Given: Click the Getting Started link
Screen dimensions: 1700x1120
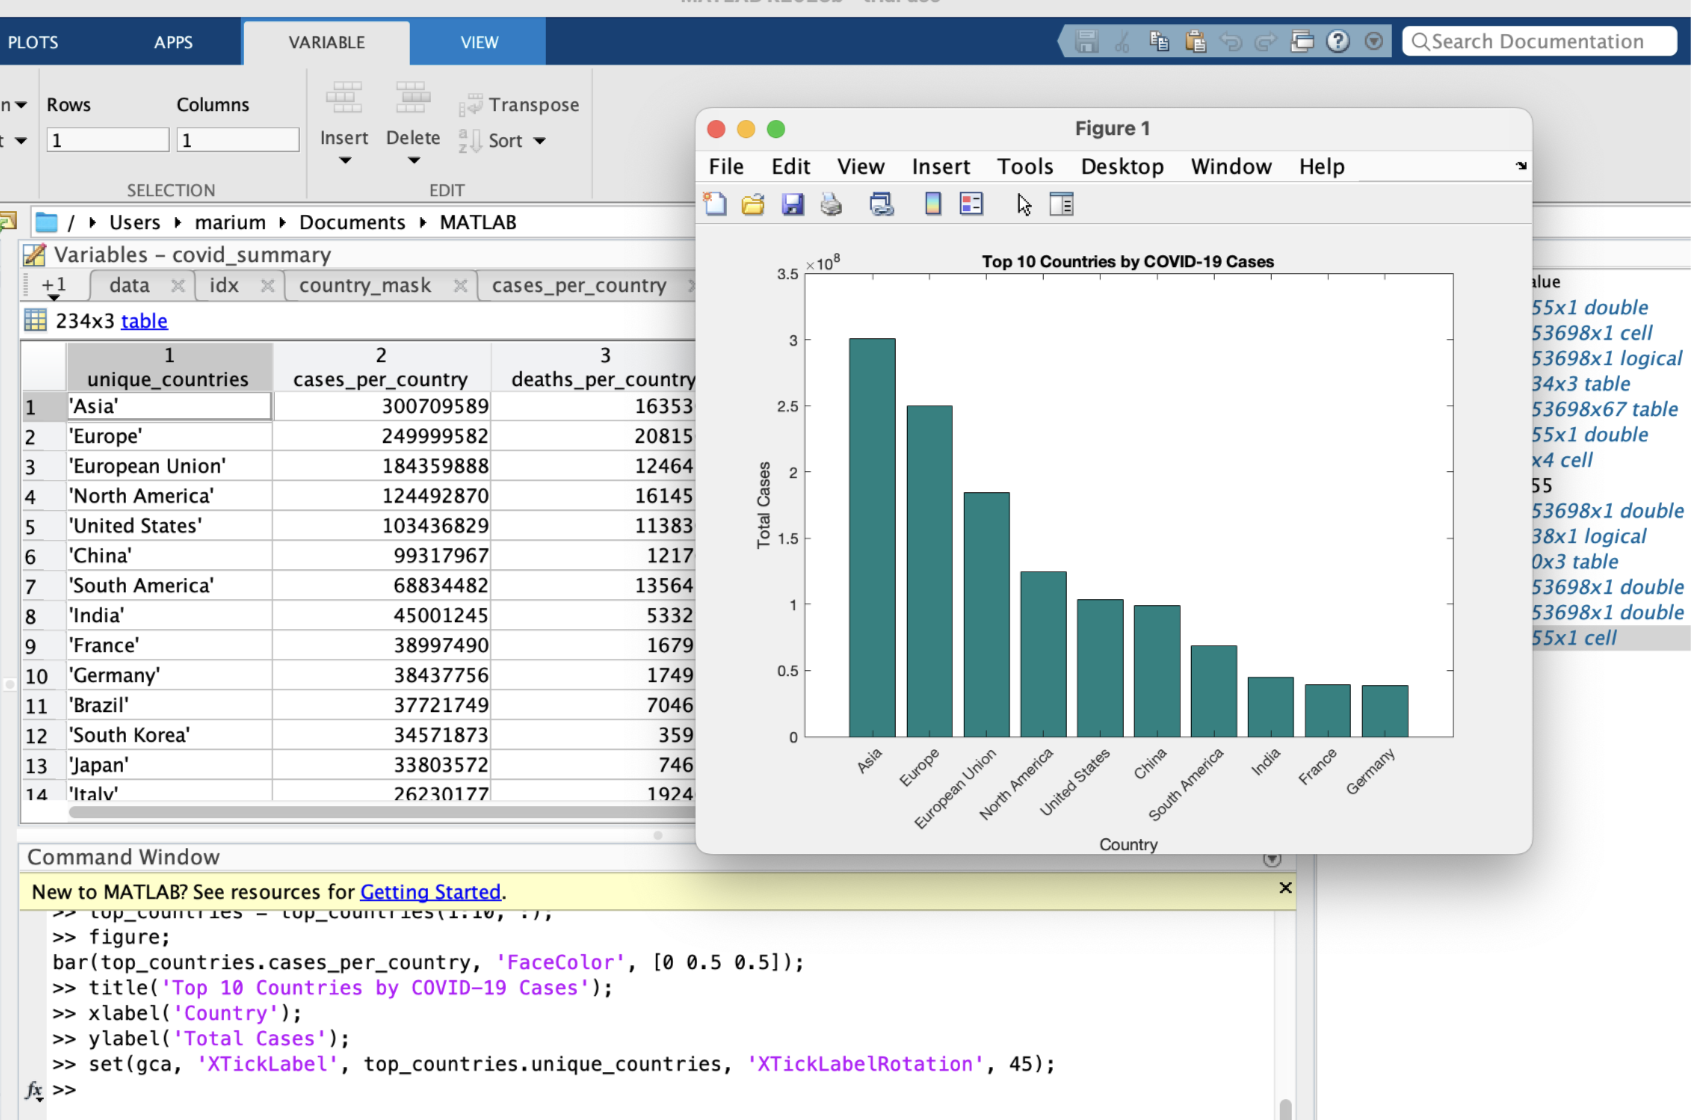Looking at the screenshot, I should pyautogui.click(x=430, y=892).
